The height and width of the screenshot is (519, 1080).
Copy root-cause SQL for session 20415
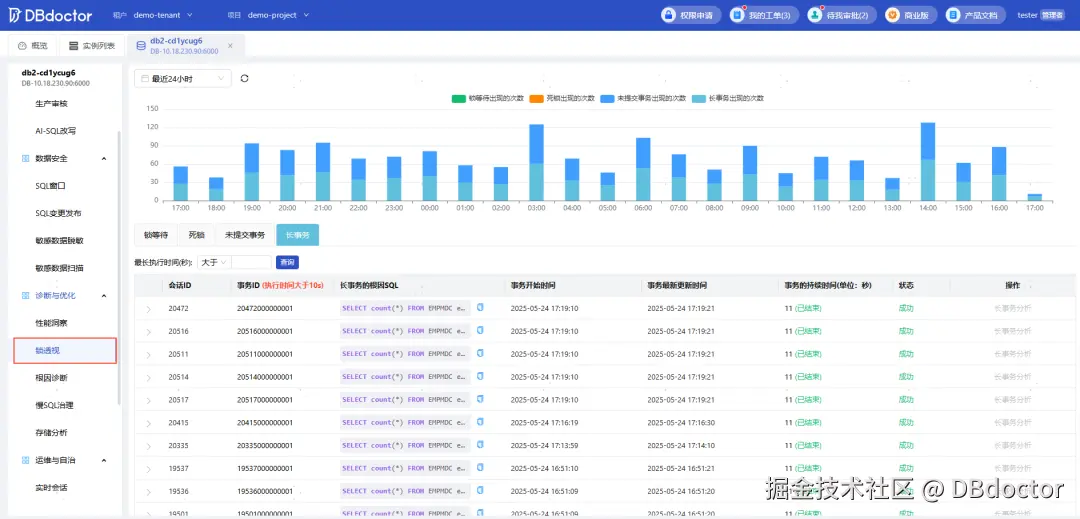[480, 422]
